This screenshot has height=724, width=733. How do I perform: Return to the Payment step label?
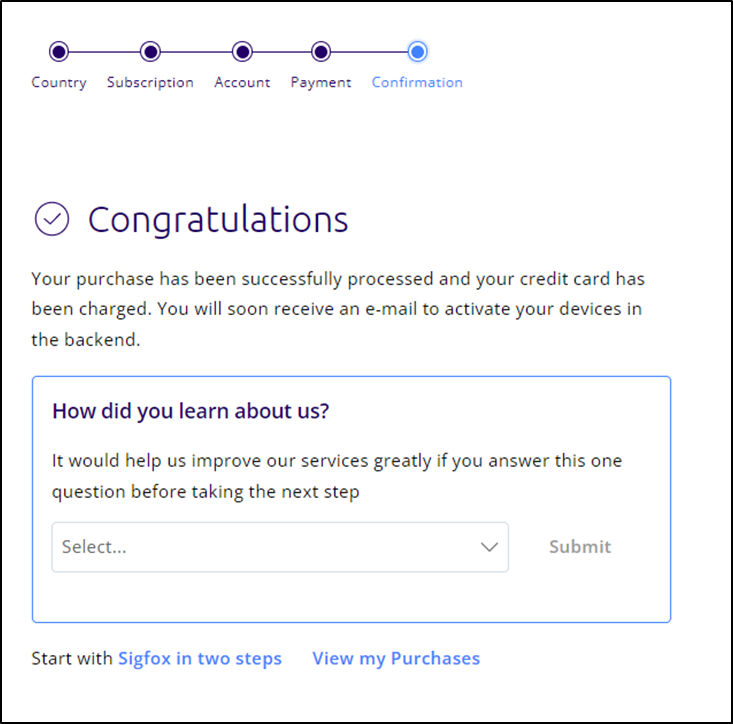click(x=321, y=83)
